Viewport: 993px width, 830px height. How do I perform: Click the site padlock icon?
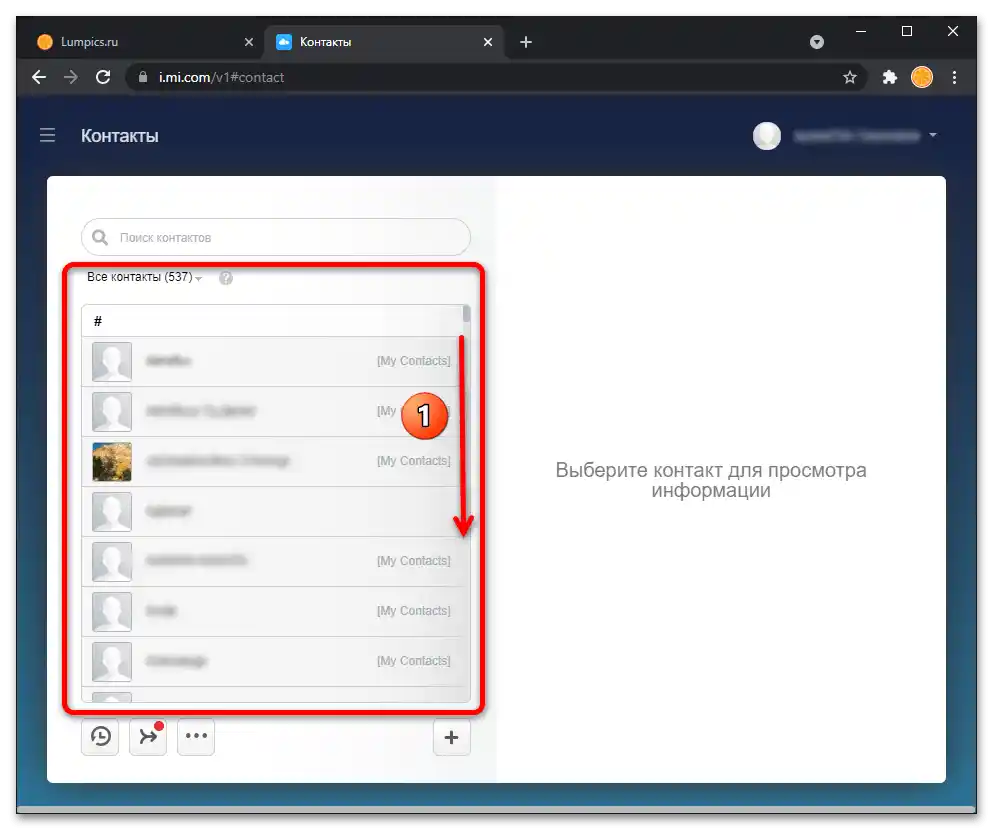[x=143, y=77]
